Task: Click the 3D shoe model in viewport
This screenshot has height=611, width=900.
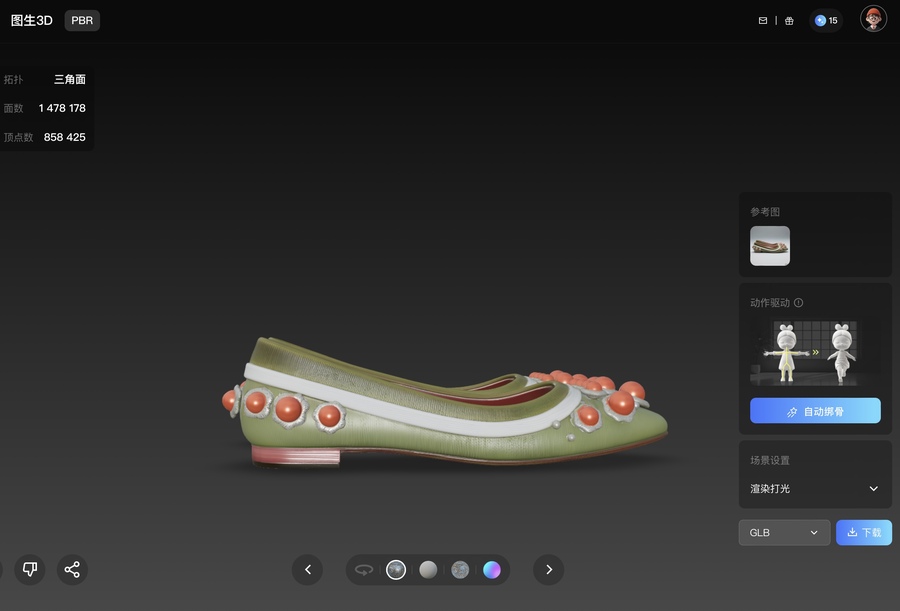Action: (445, 402)
